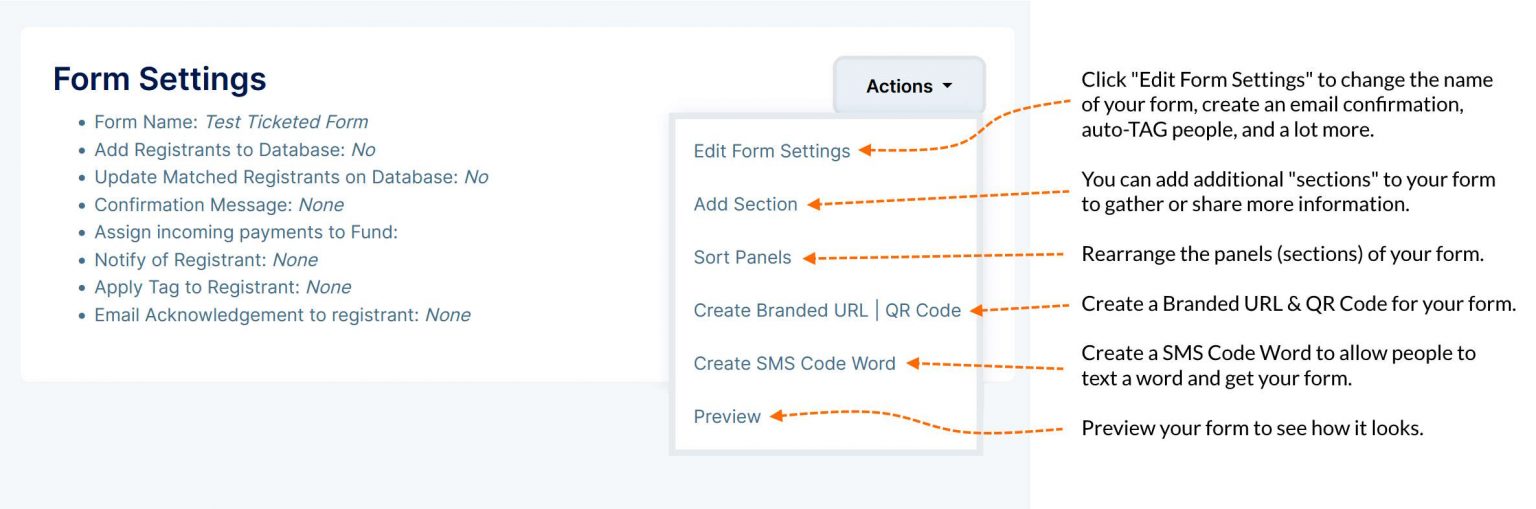Choose Edit Form Settings from the menu
Image resolution: width=1536 pixels, height=509 pixels.
coord(772,151)
